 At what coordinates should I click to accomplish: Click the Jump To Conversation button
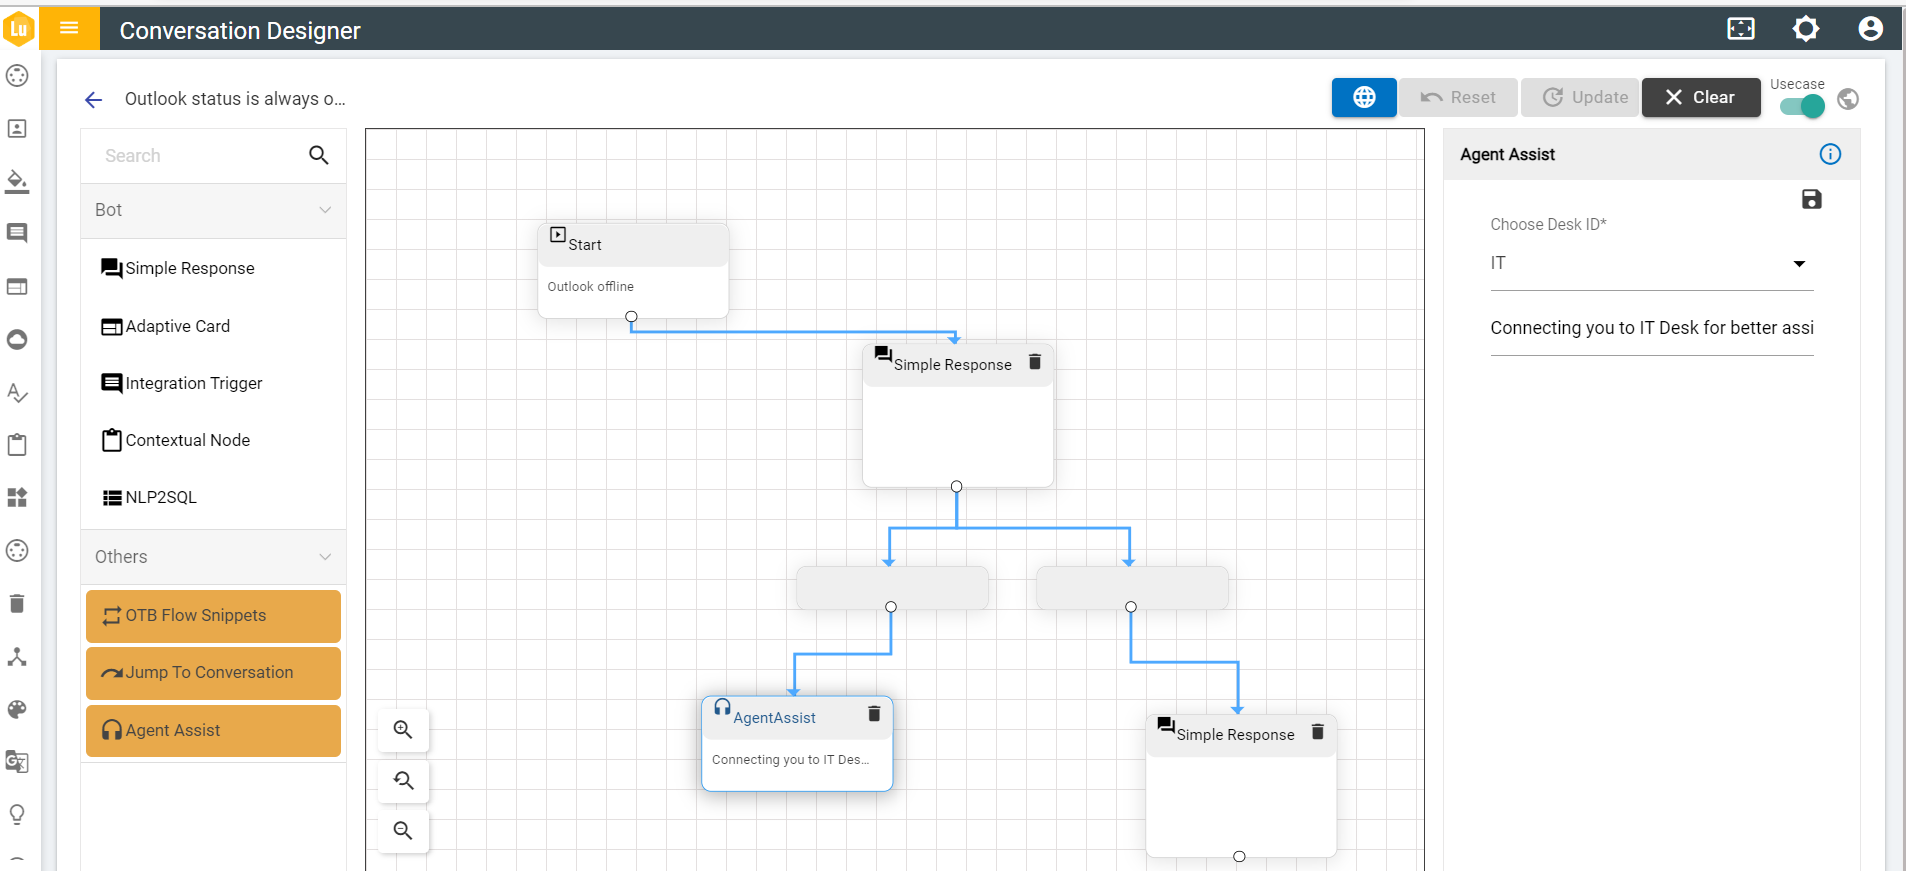(x=213, y=673)
